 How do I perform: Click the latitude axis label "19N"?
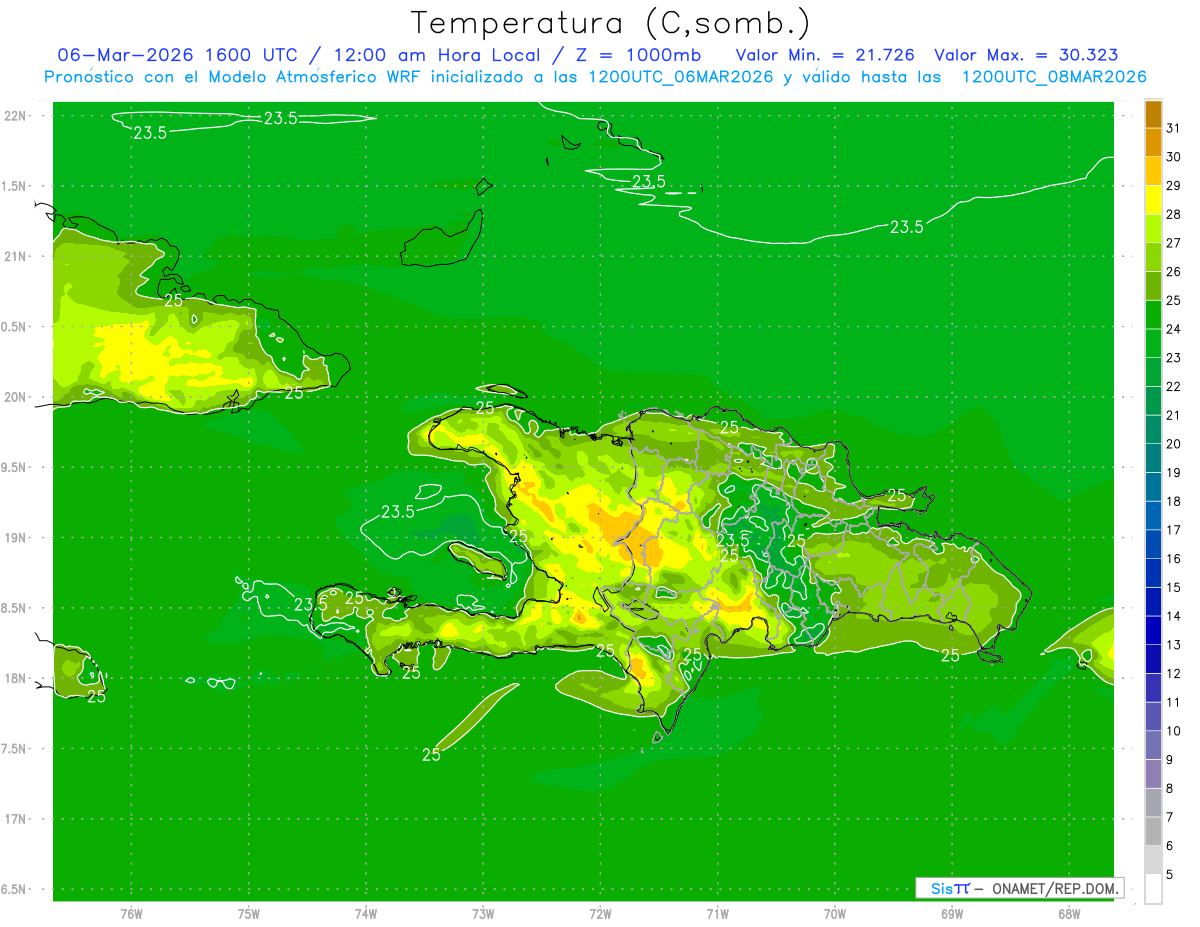(x=15, y=537)
